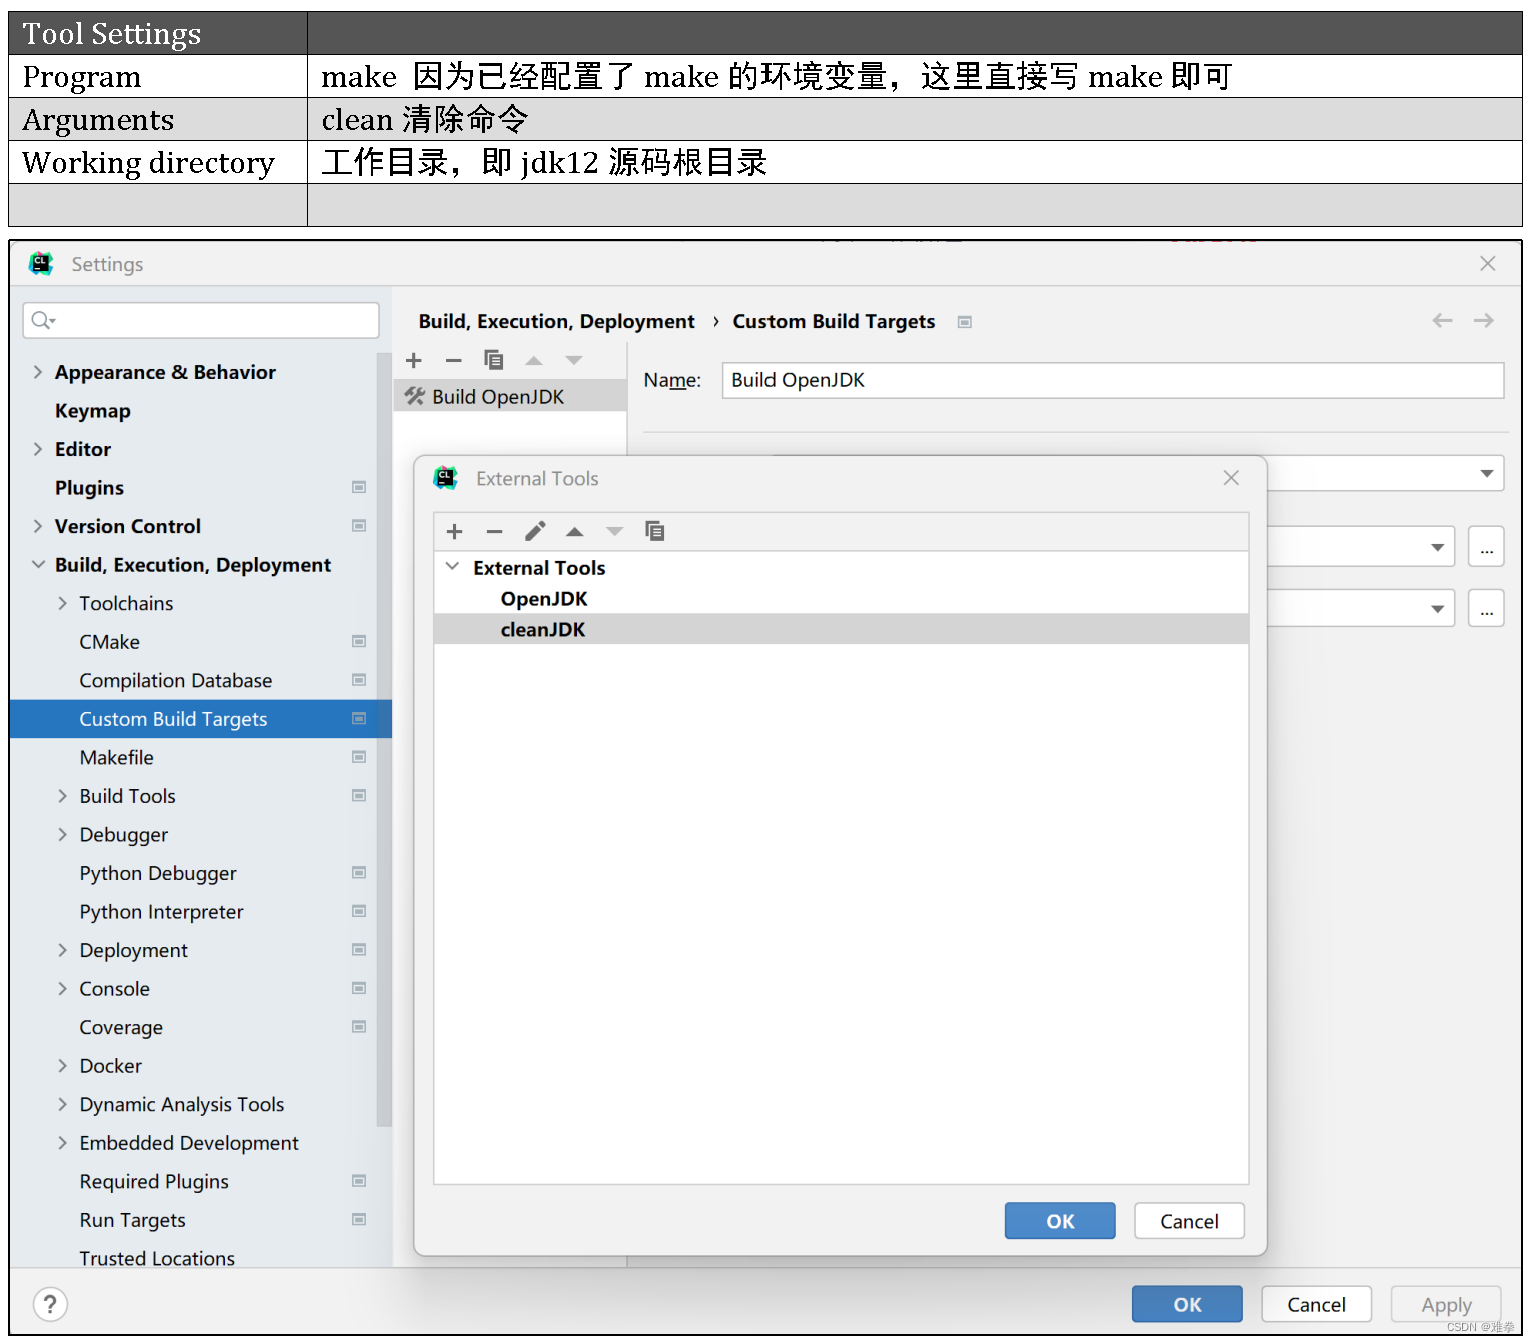Viewport: 1530px width, 1342px height.
Task: Select the OpenJDK external tool
Action: 544,599
